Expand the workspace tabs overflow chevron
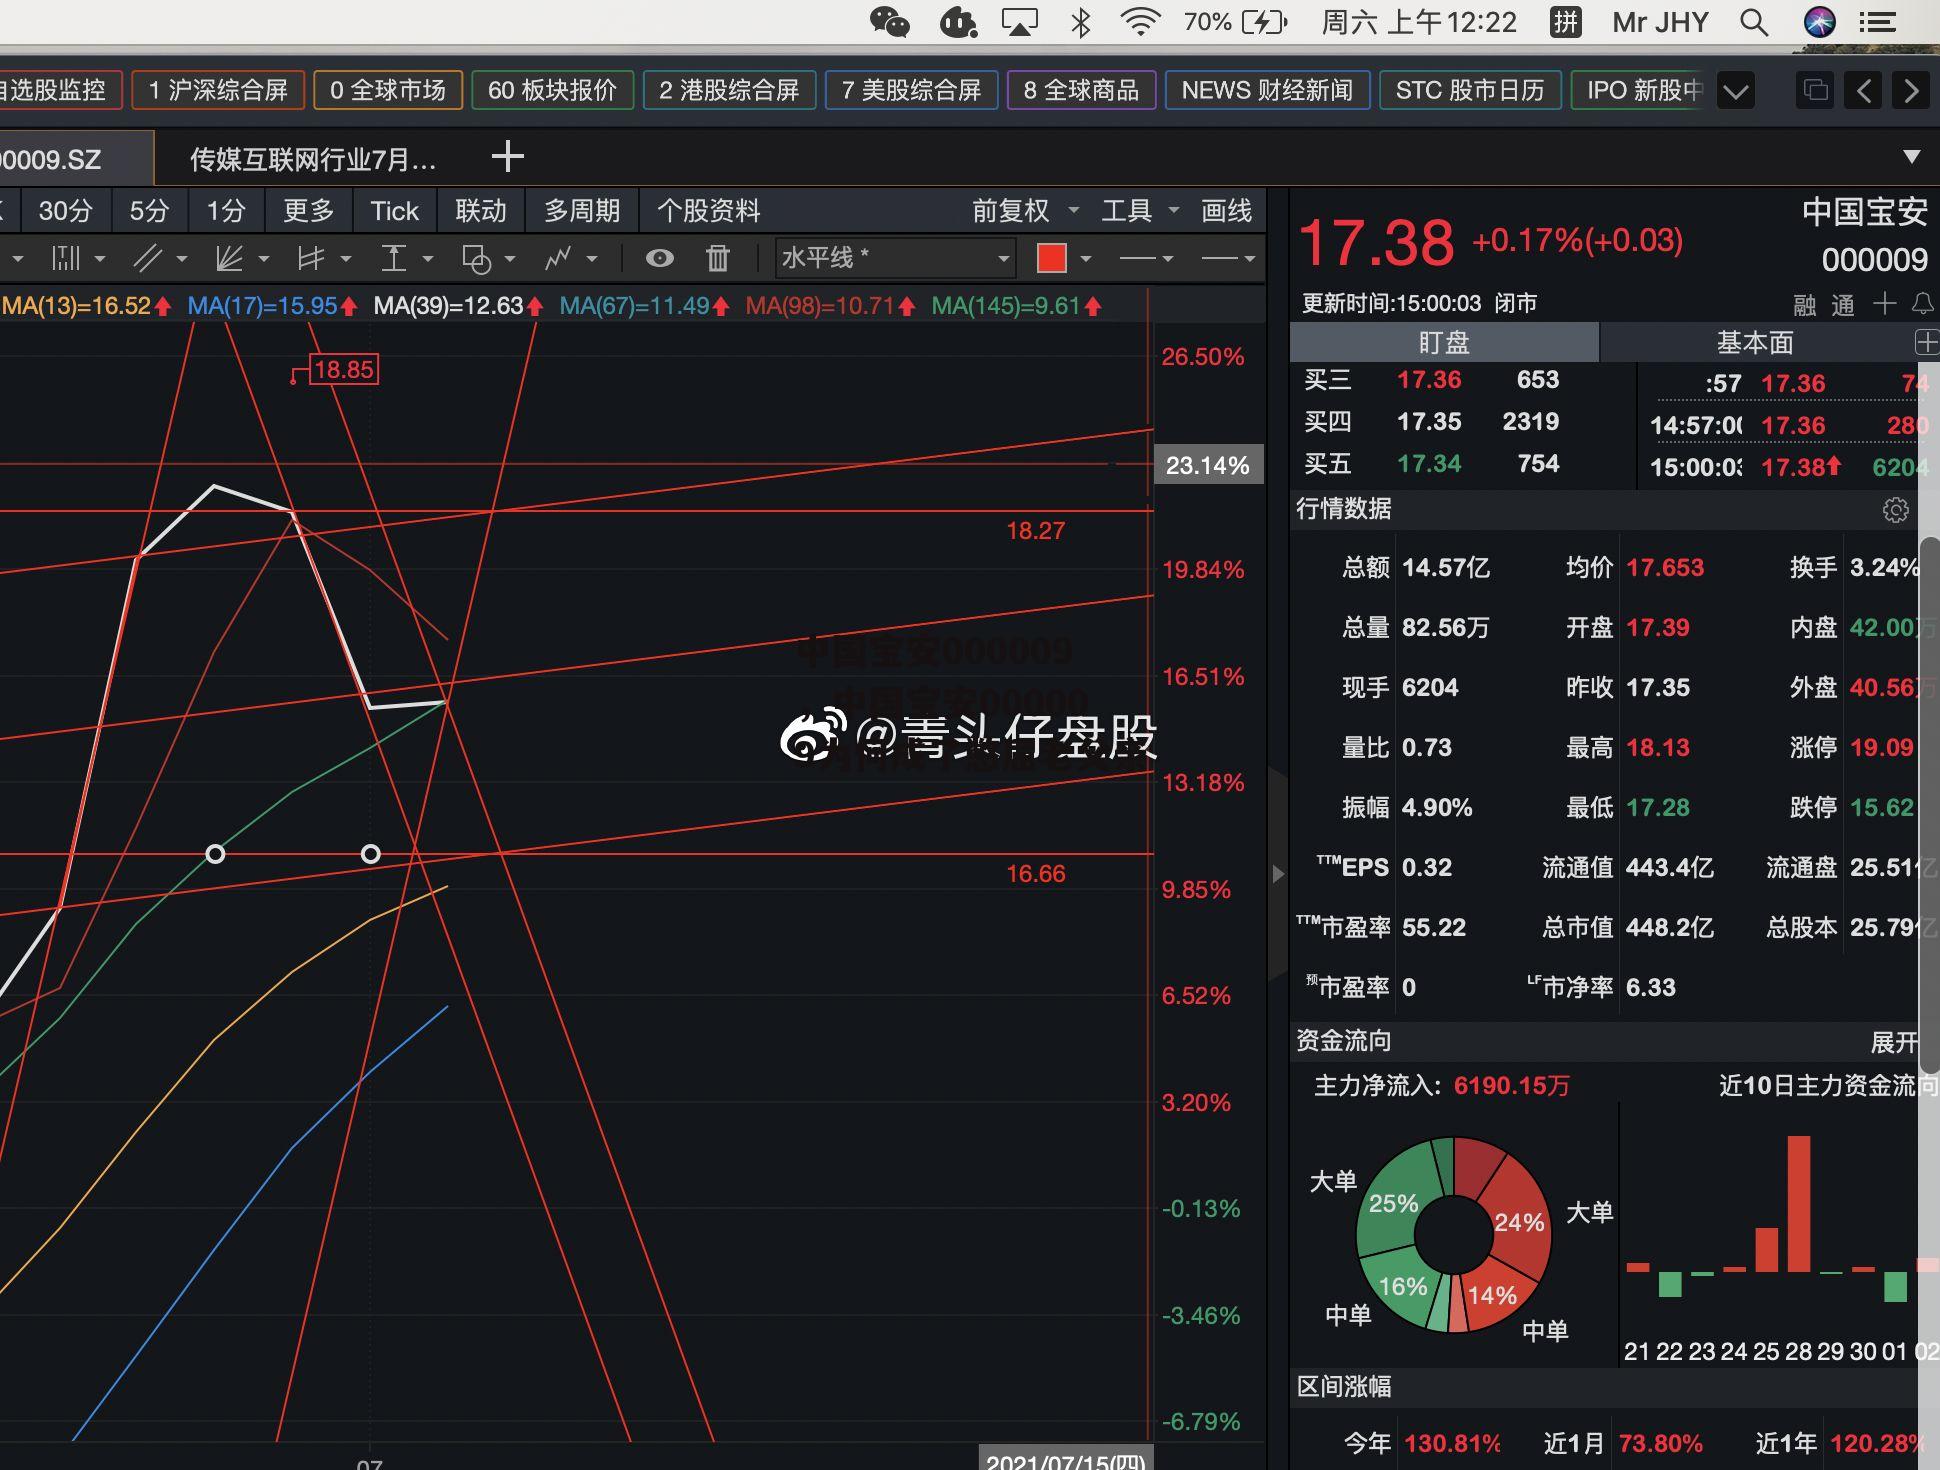This screenshot has height=1470, width=1940. tap(1736, 91)
